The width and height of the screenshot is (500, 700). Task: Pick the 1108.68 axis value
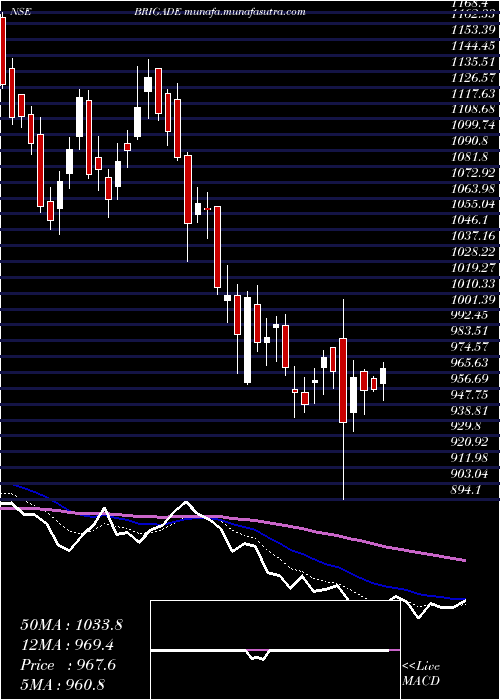[475, 109]
